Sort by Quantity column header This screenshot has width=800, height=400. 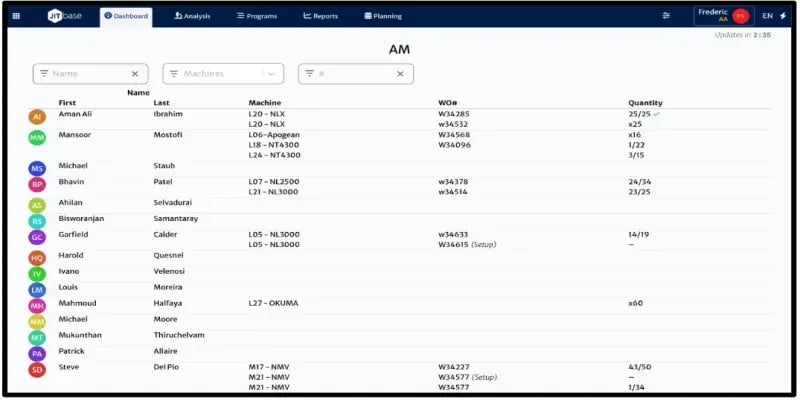coord(645,103)
